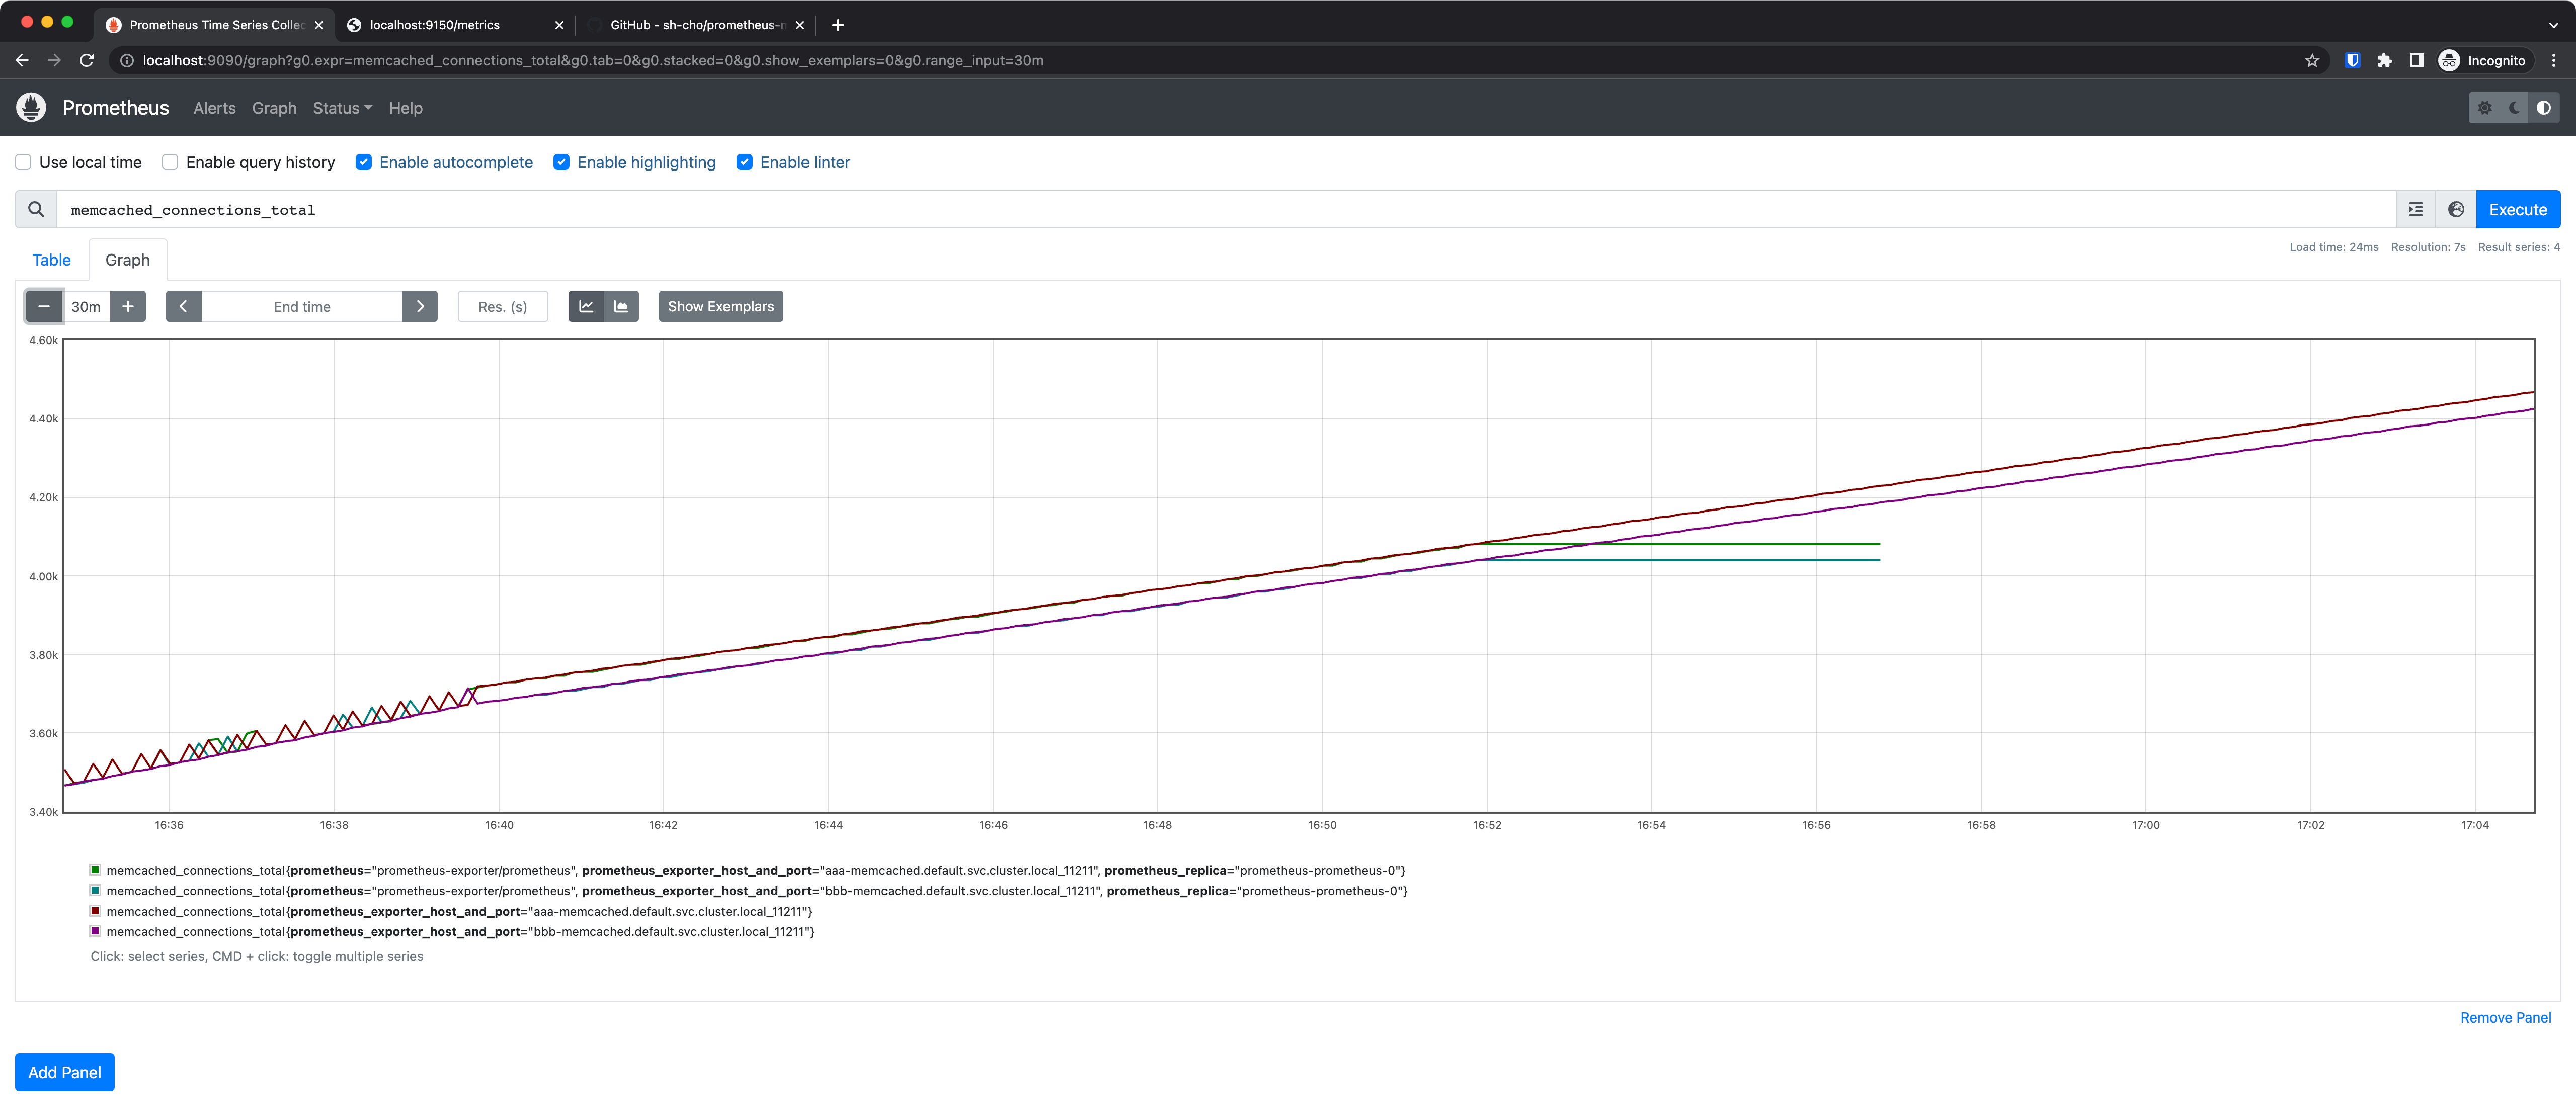This screenshot has height=1106, width=2576.
Task: Open the Alerts navigation item
Action: 214,108
